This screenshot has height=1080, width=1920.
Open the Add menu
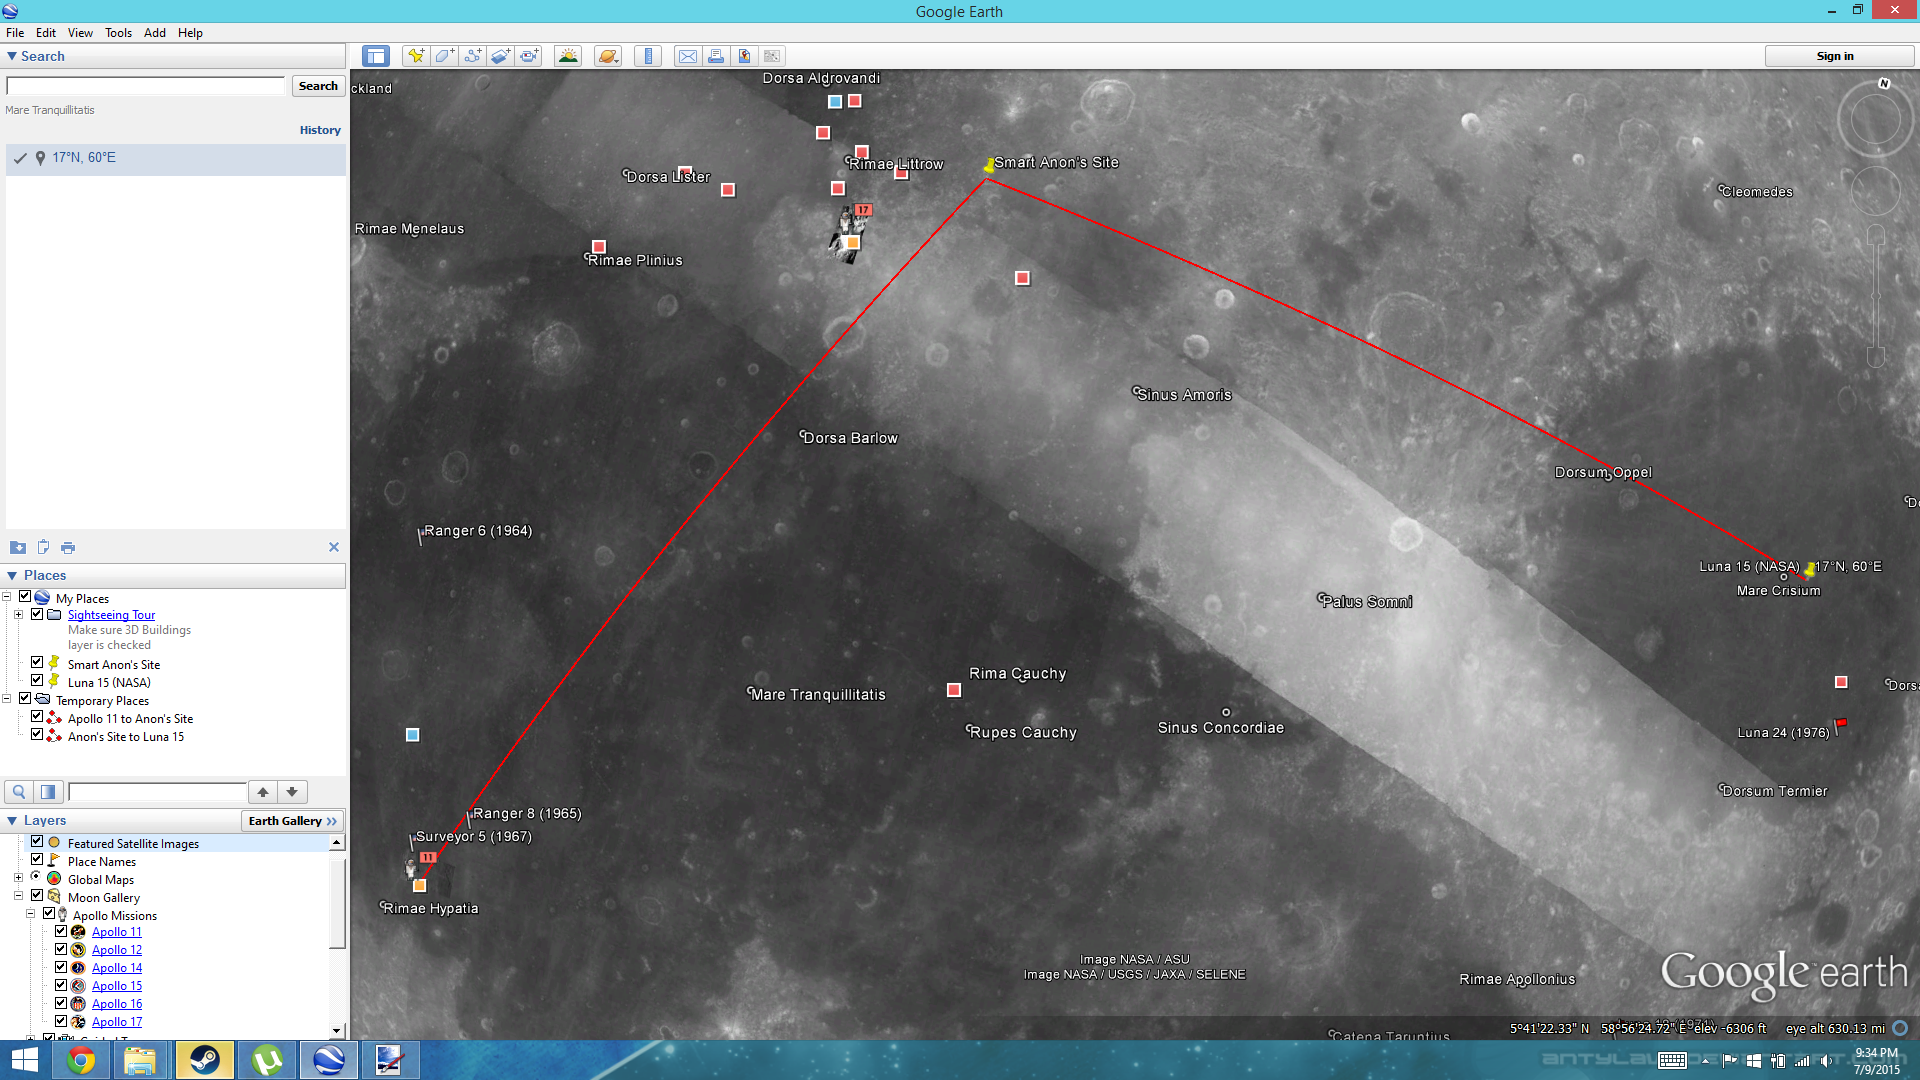[x=154, y=33]
